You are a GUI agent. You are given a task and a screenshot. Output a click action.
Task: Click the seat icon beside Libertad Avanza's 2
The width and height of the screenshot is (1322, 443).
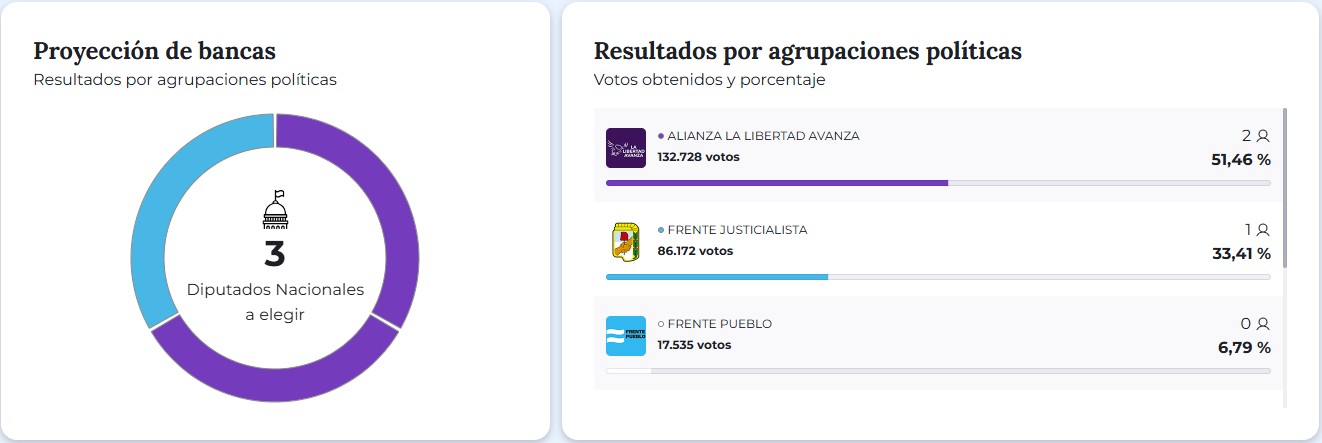pos(1263,136)
